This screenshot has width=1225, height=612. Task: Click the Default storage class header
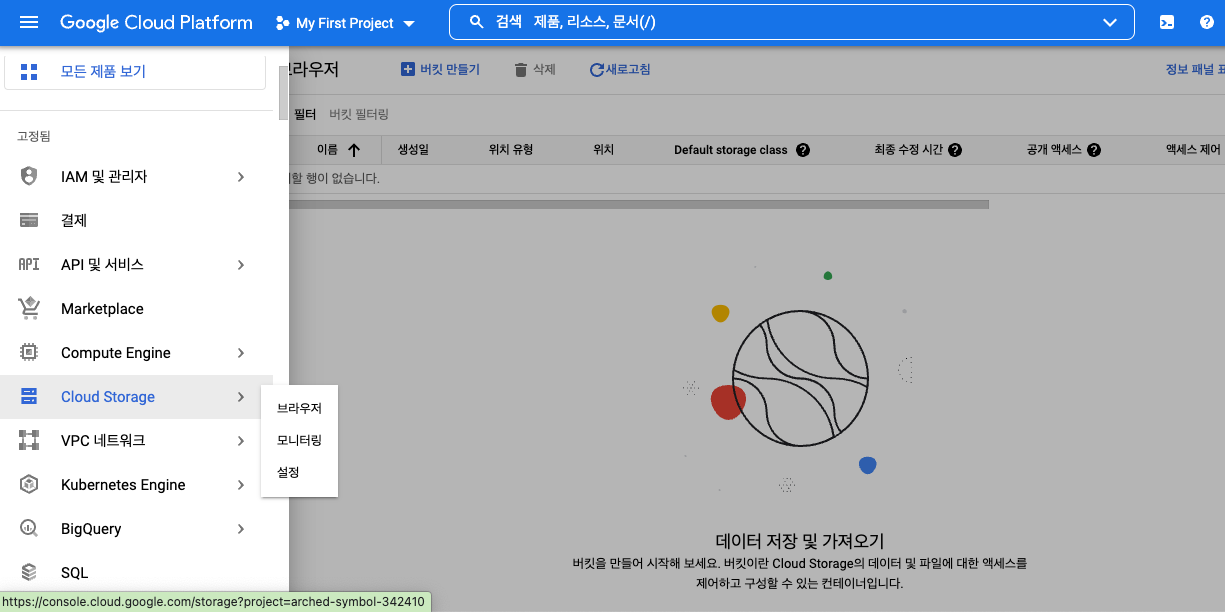pos(731,150)
